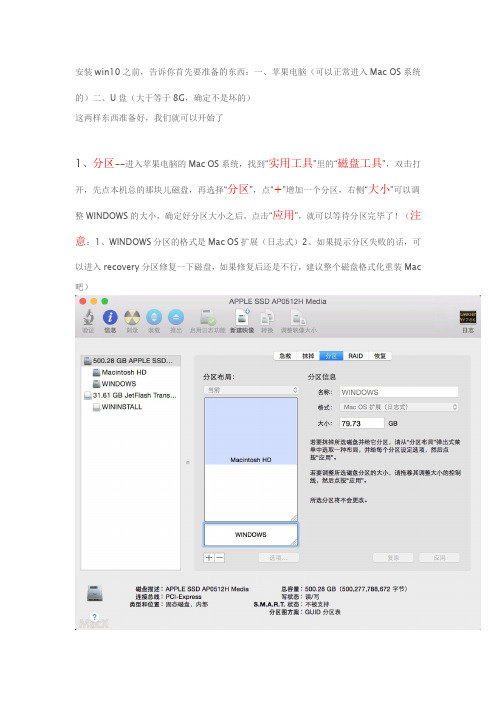Click the Verify (验证) microscope icon
This screenshot has width=496, height=702.
(88, 317)
